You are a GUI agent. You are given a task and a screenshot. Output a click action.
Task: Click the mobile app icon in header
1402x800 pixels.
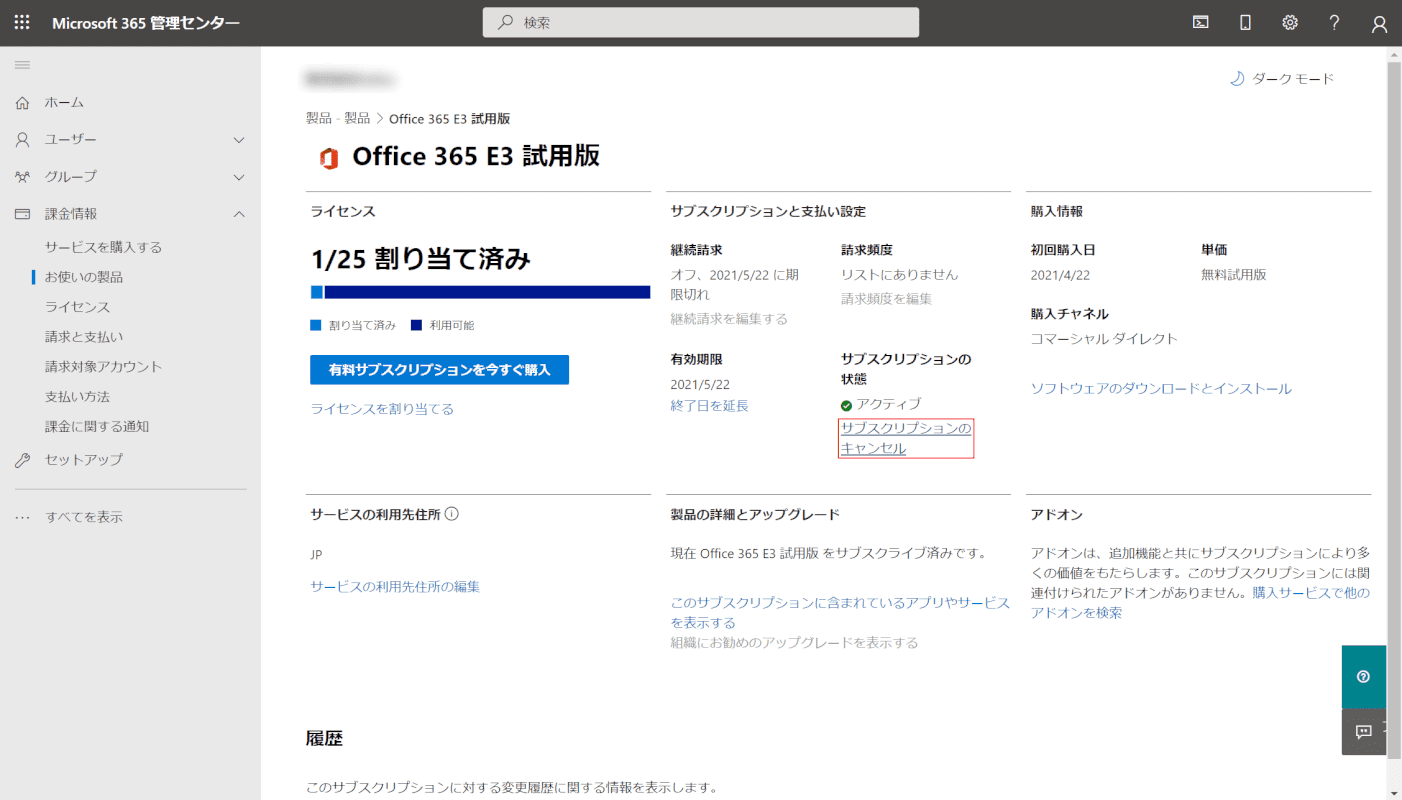point(1246,23)
